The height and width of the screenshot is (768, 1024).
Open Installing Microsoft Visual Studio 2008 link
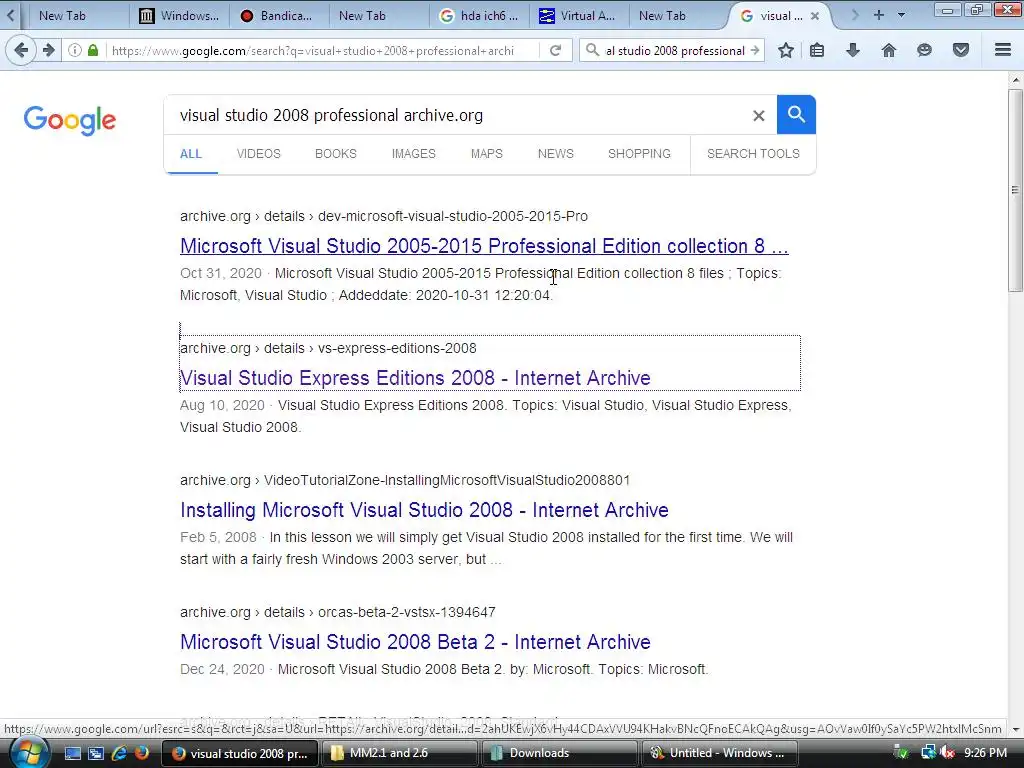point(424,510)
